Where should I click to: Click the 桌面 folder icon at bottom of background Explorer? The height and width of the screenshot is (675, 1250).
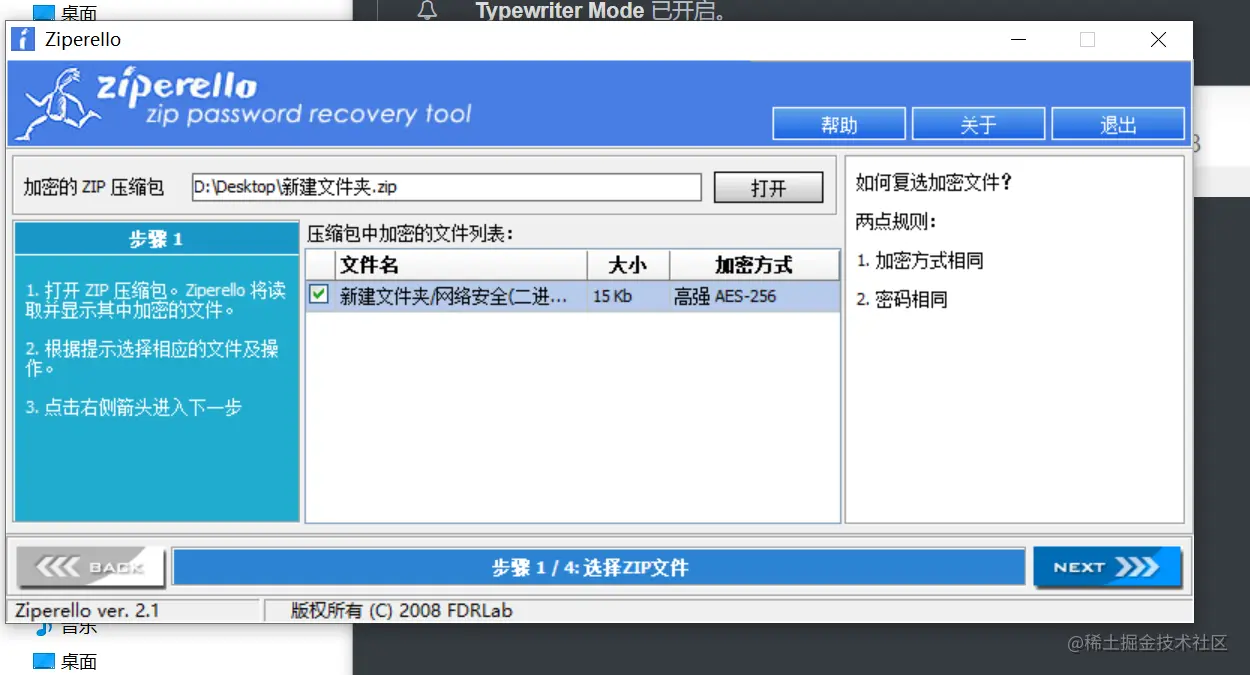click(43, 661)
